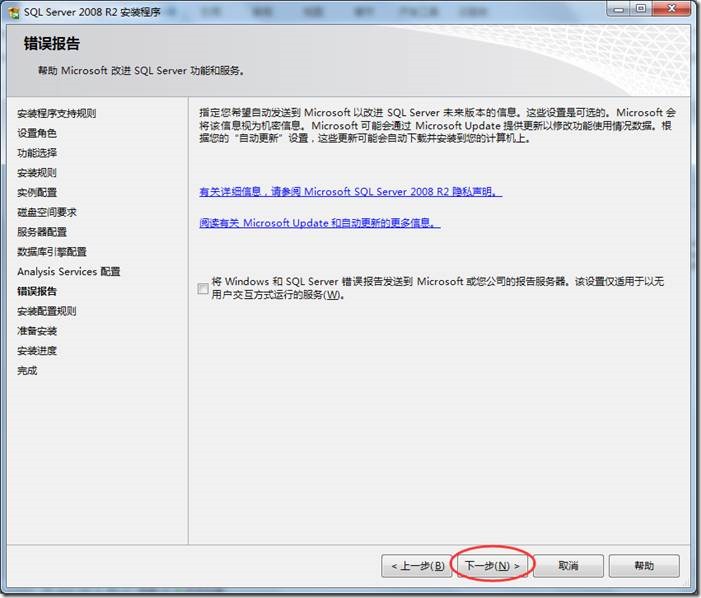Select 完成 step in sidebar

tap(27, 371)
